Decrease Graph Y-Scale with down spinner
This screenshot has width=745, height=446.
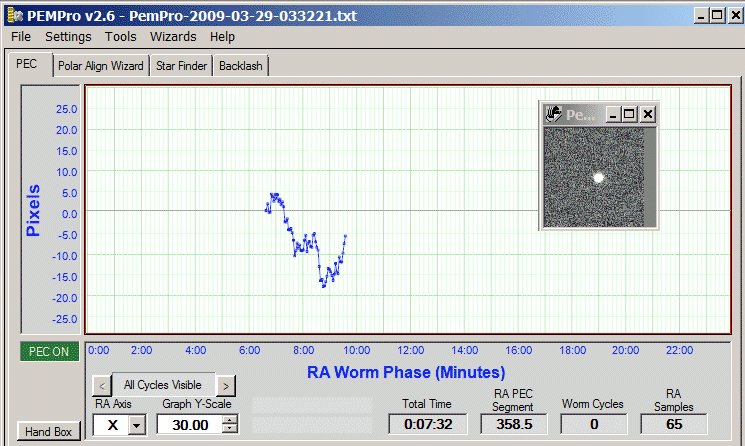point(230,429)
